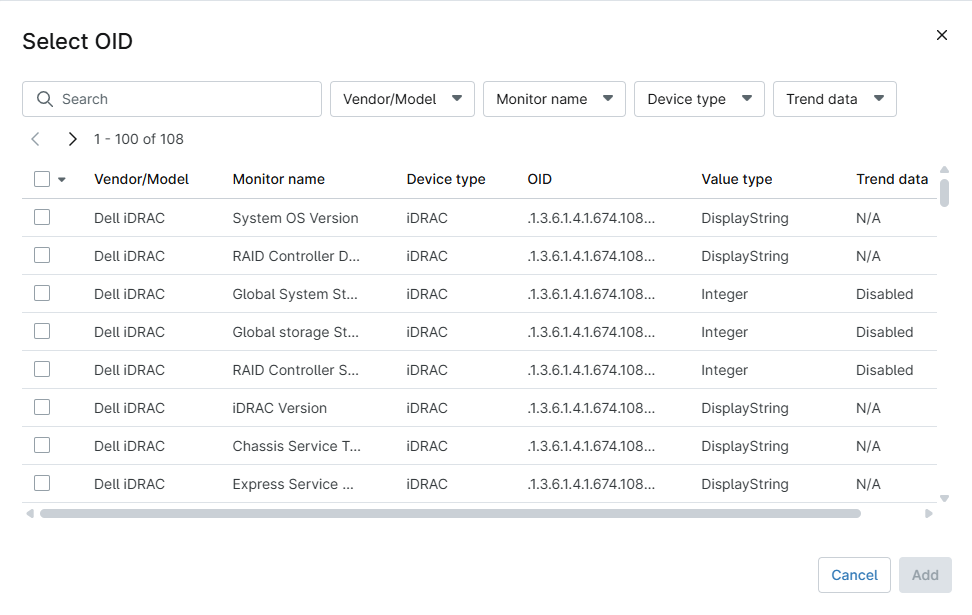Screen dimensions: 972x615
Task: Click the horizontal scrollbar left arrow
Action: pos(30,513)
